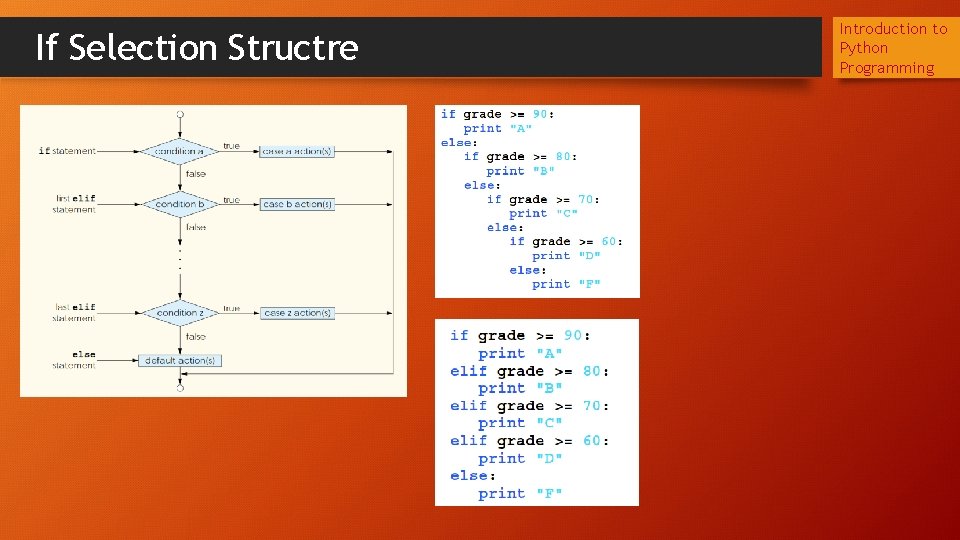Click print "D" in the nested code box

[566, 256]
